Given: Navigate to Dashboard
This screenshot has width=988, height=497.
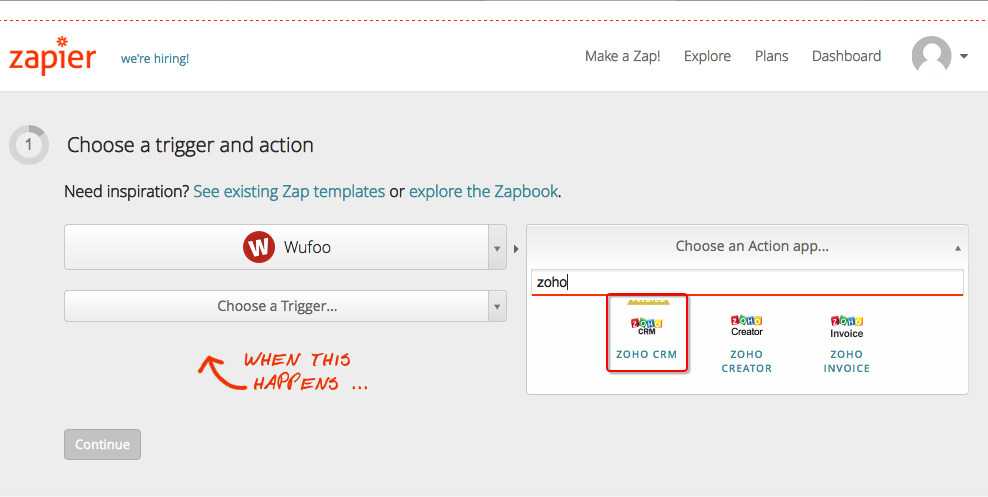Looking at the screenshot, I should pos(846,56).
